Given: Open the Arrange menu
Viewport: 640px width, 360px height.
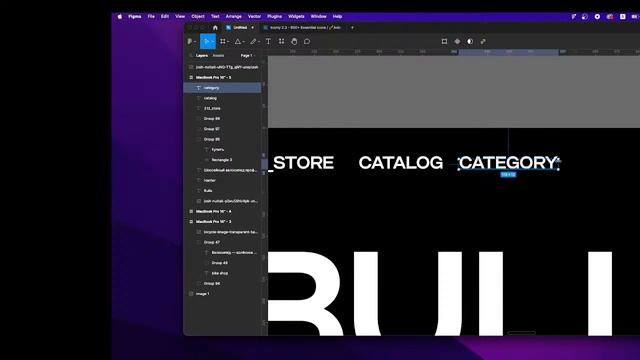Looking at the screenshot, I should point(233,16).
